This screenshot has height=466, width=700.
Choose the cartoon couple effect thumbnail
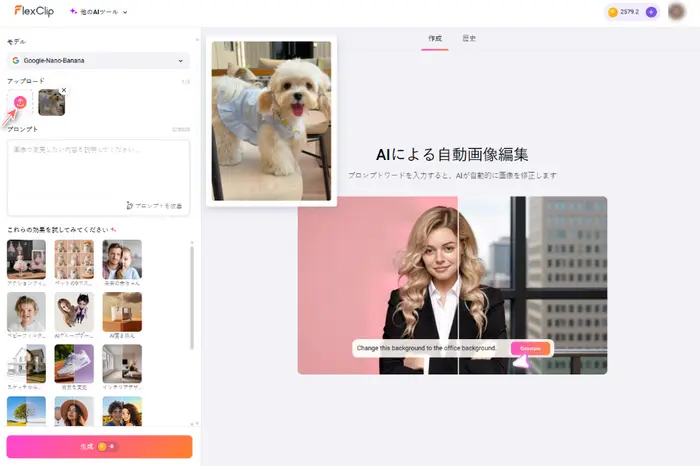pos(122,411)
